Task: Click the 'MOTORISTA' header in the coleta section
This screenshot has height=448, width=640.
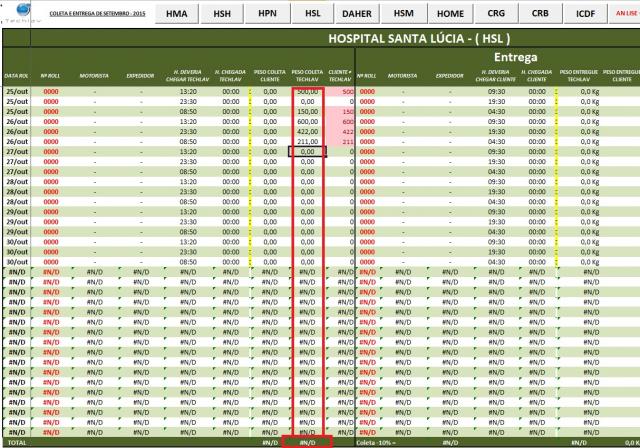Action: pyautogui.click(x=94, y=76)
